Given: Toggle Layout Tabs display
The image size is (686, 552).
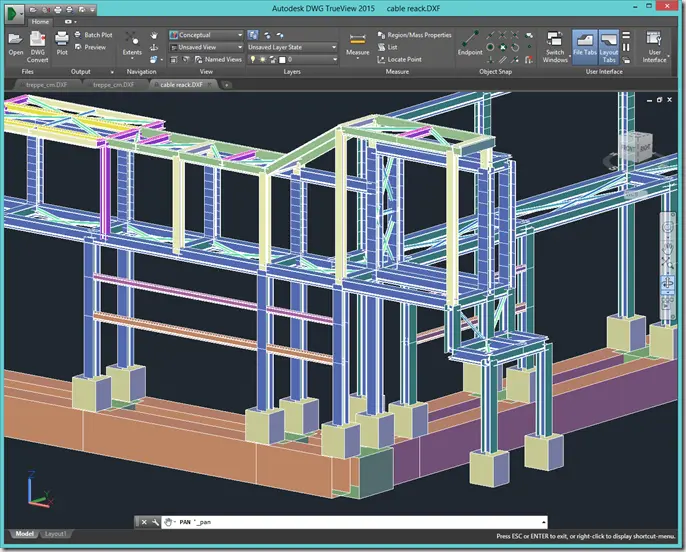Looking at the screenshot, I should pos(609,46).
